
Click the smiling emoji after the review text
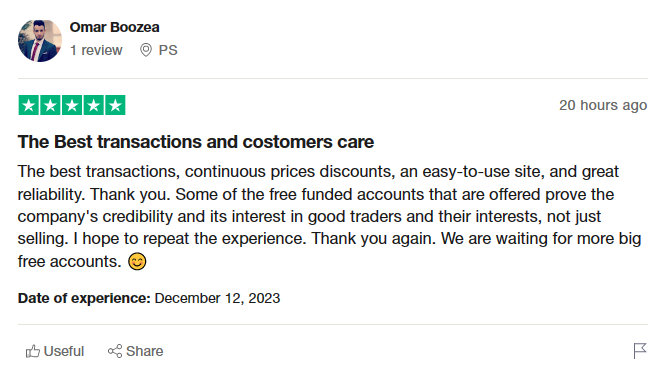pyautogui.click(x=137, y=261)
